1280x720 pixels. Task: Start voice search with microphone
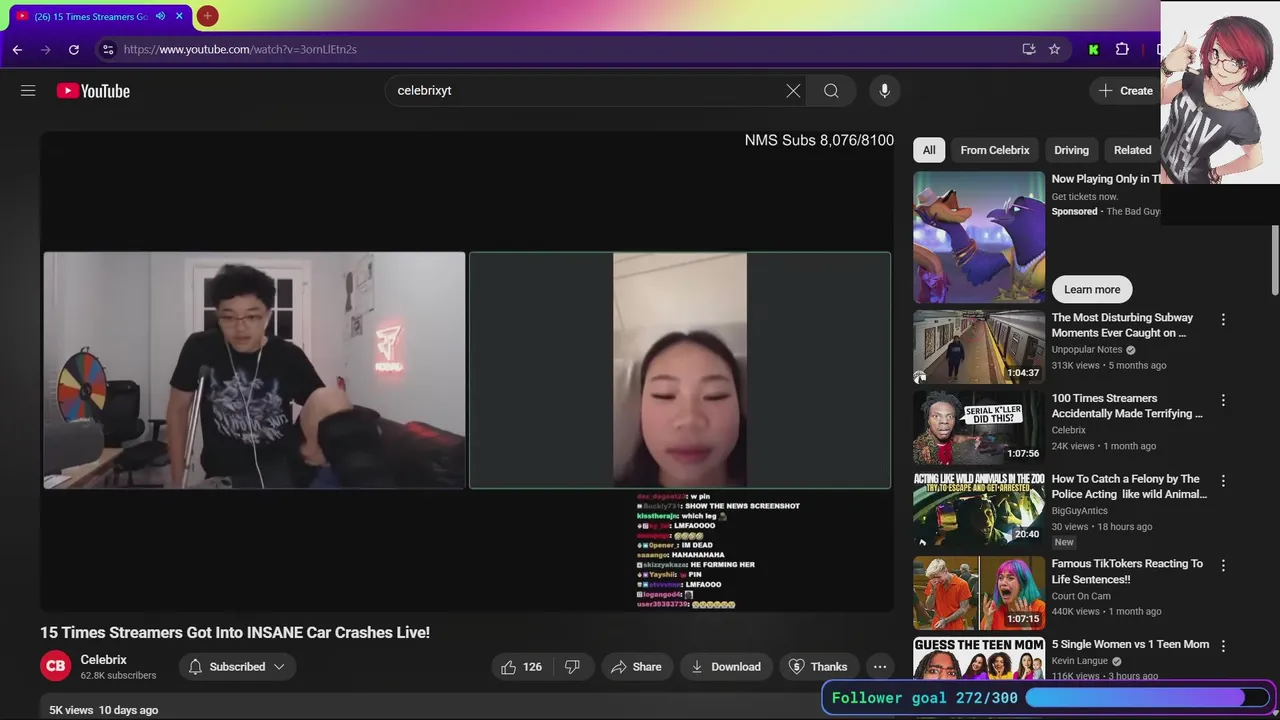884,91
